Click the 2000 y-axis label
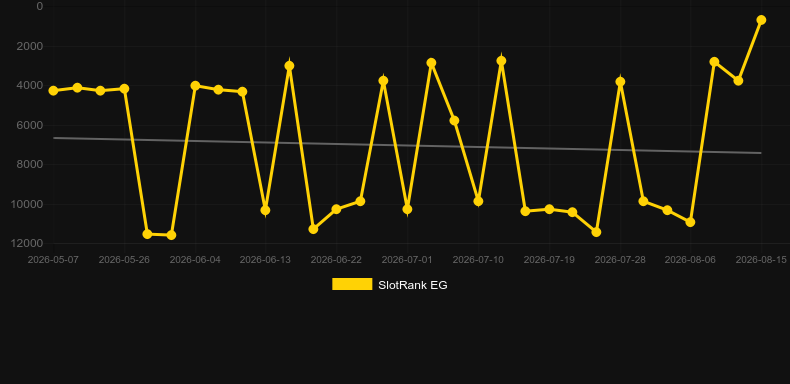790x384 pixels. [x=30, y=46]
